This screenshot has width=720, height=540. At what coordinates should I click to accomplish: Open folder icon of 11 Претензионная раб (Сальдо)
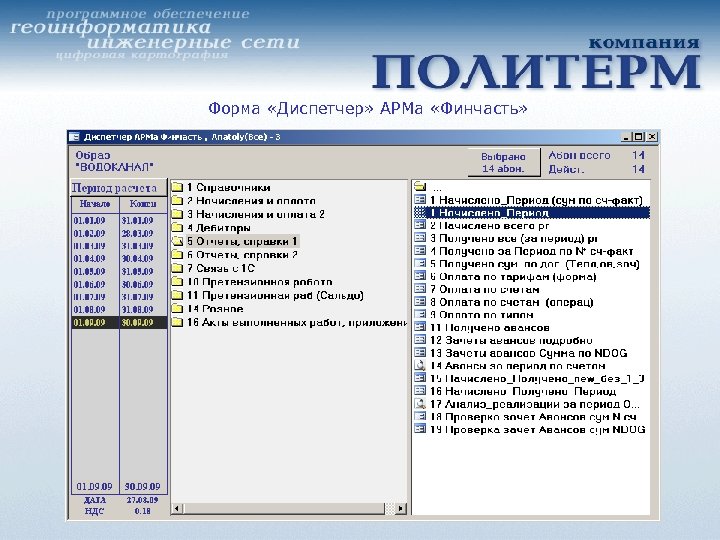point(177,295)
